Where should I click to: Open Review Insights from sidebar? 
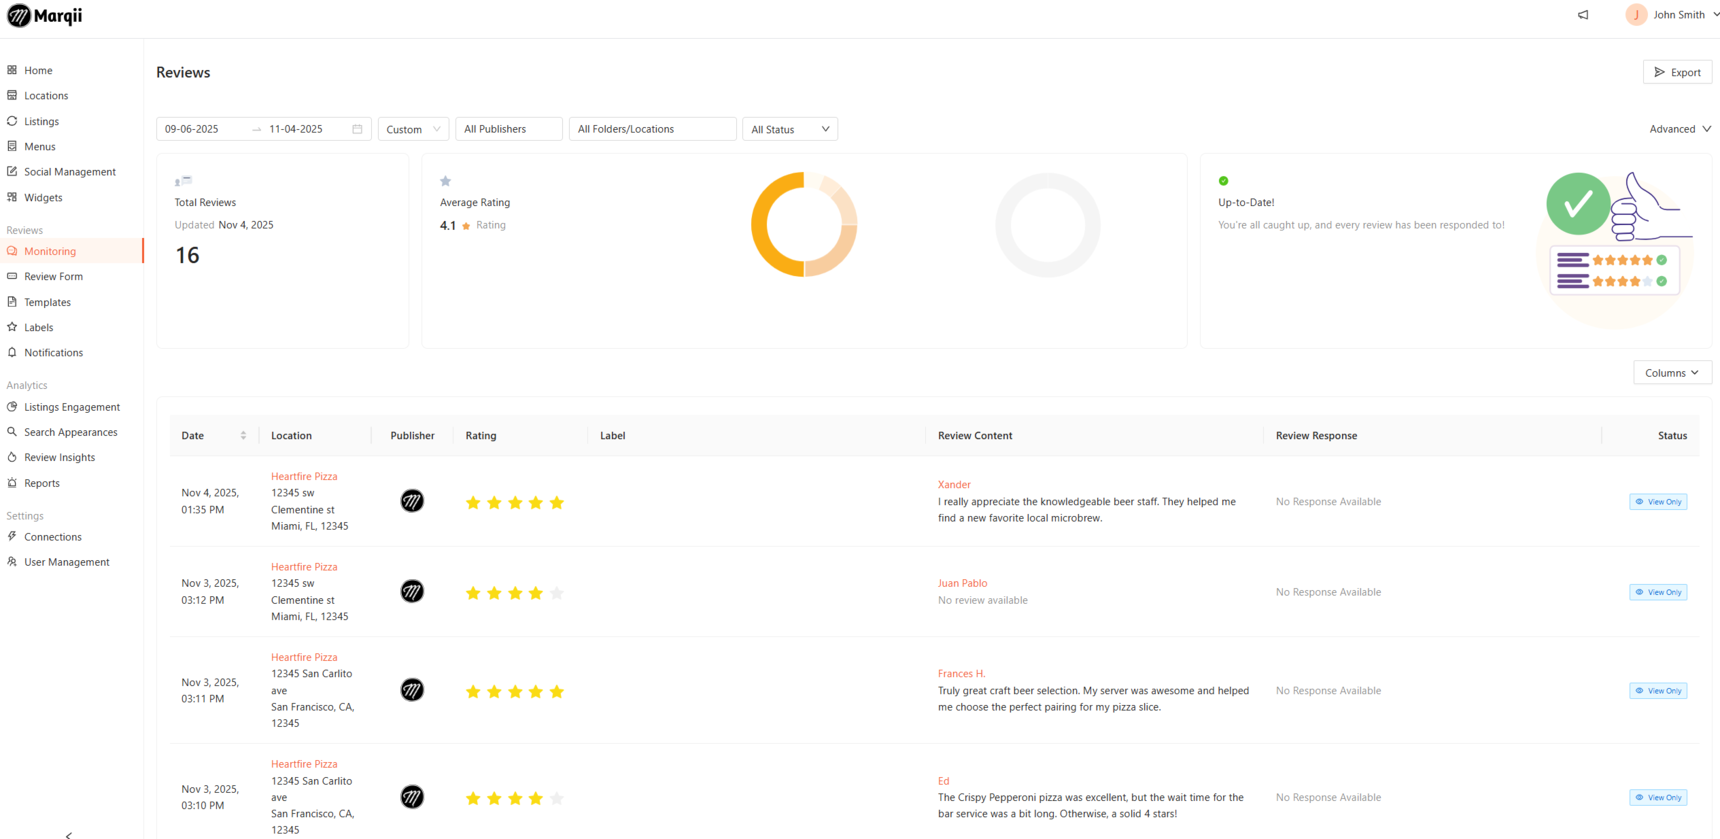[x=60, y=458]
